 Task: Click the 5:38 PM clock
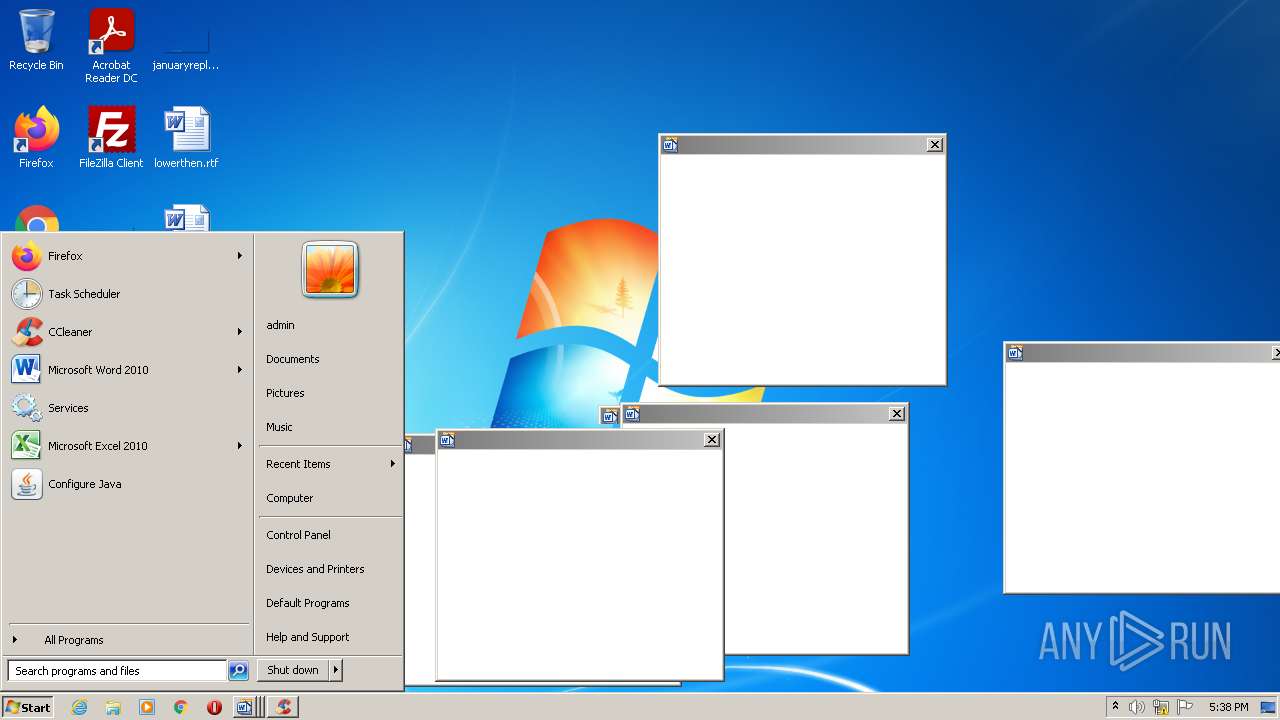tap(1228, 707)
